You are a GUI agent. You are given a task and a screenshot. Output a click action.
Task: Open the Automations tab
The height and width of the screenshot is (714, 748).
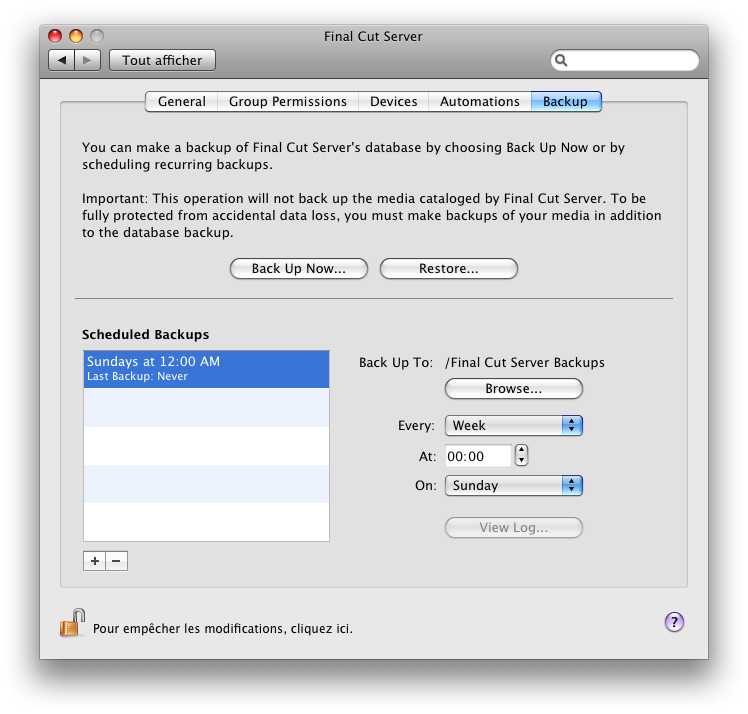tap(479, 102)
